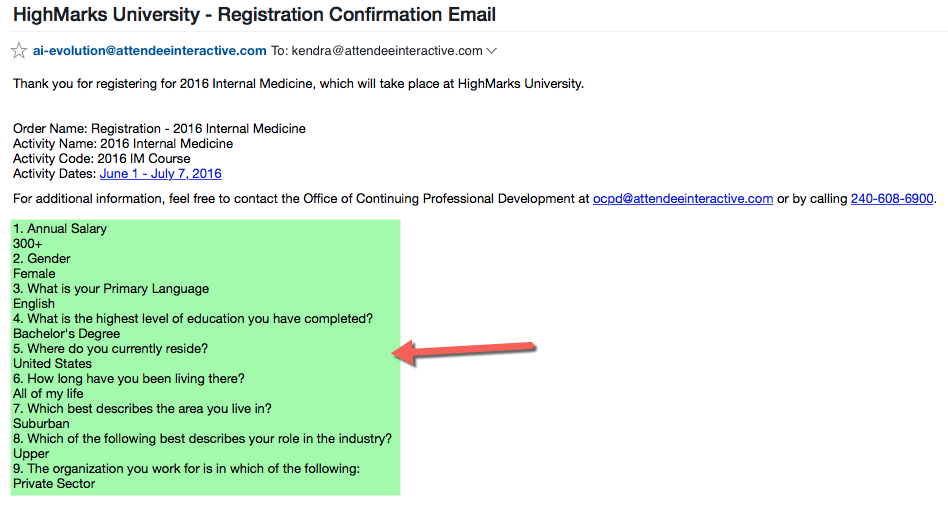Click the "1. Annual Salary" question line
The width and height of the screenshot is (948, 521).
coord(60,229)
